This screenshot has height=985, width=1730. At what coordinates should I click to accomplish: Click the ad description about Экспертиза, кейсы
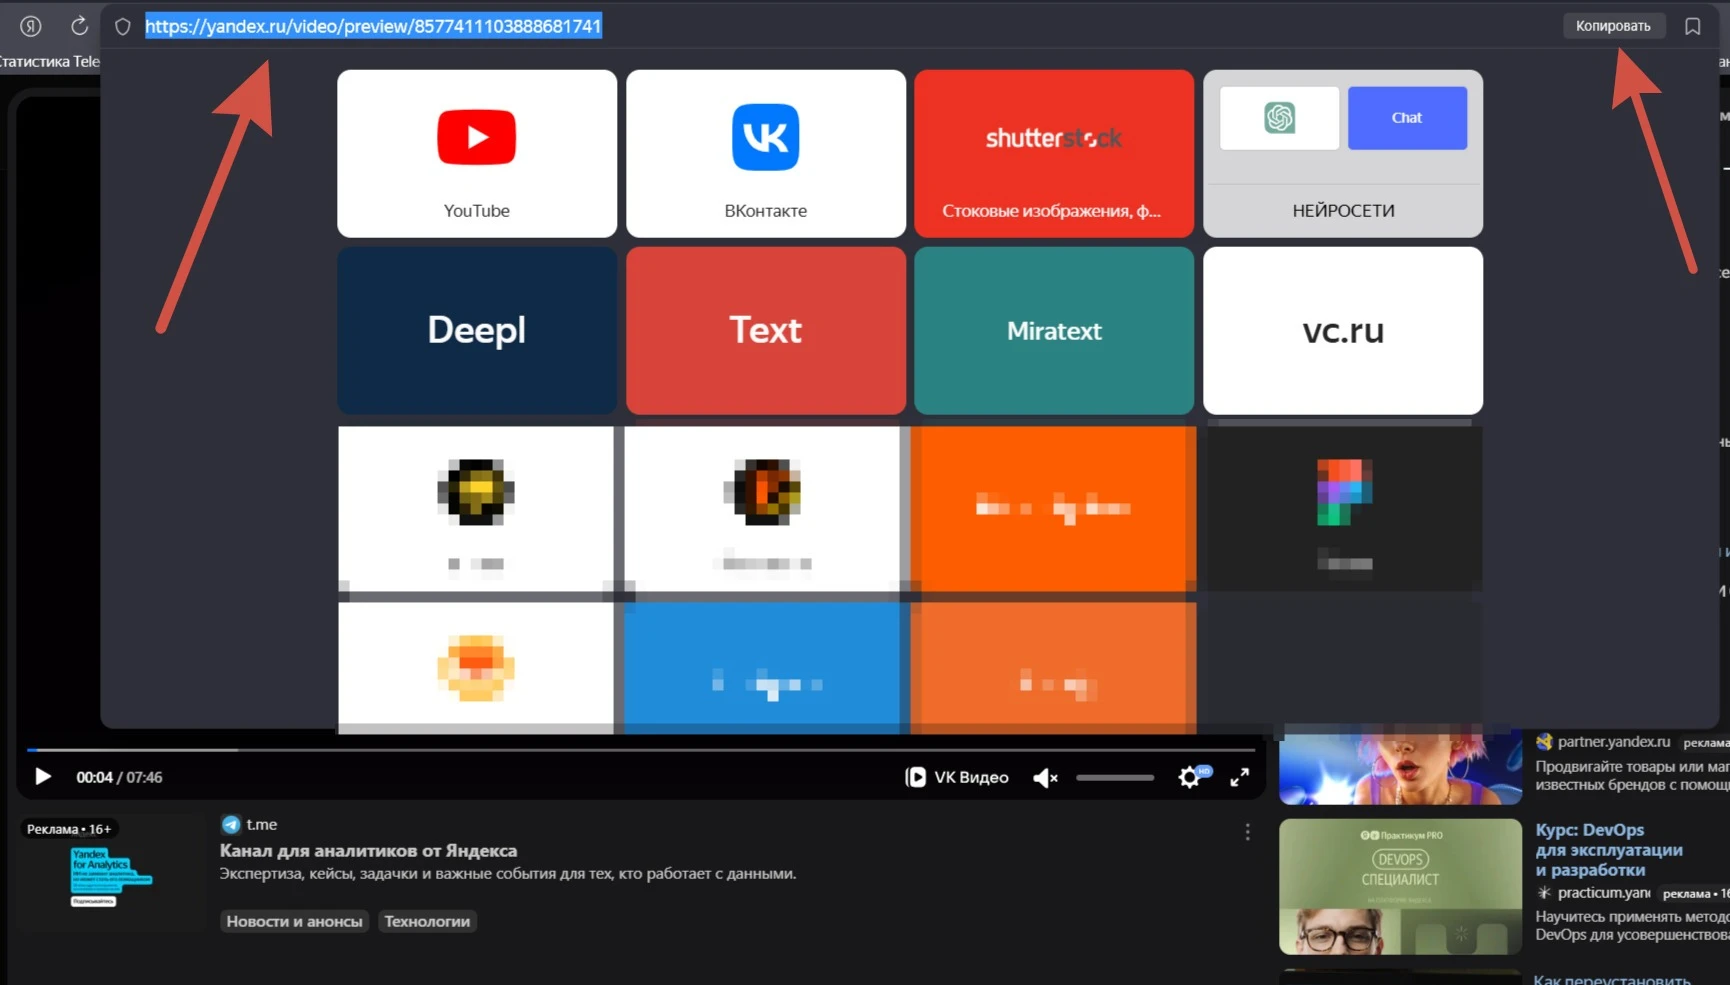508,874
